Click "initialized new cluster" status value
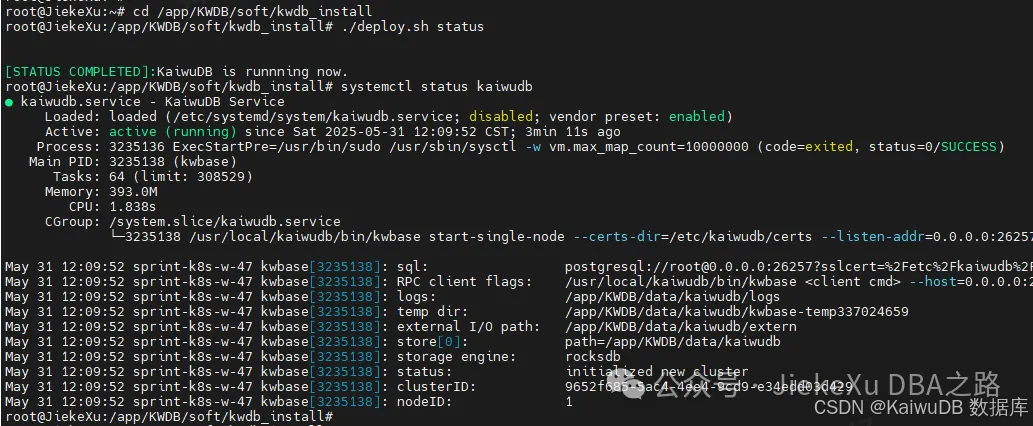The height and width of the screenshot is (426, 1033). (656, 371)
